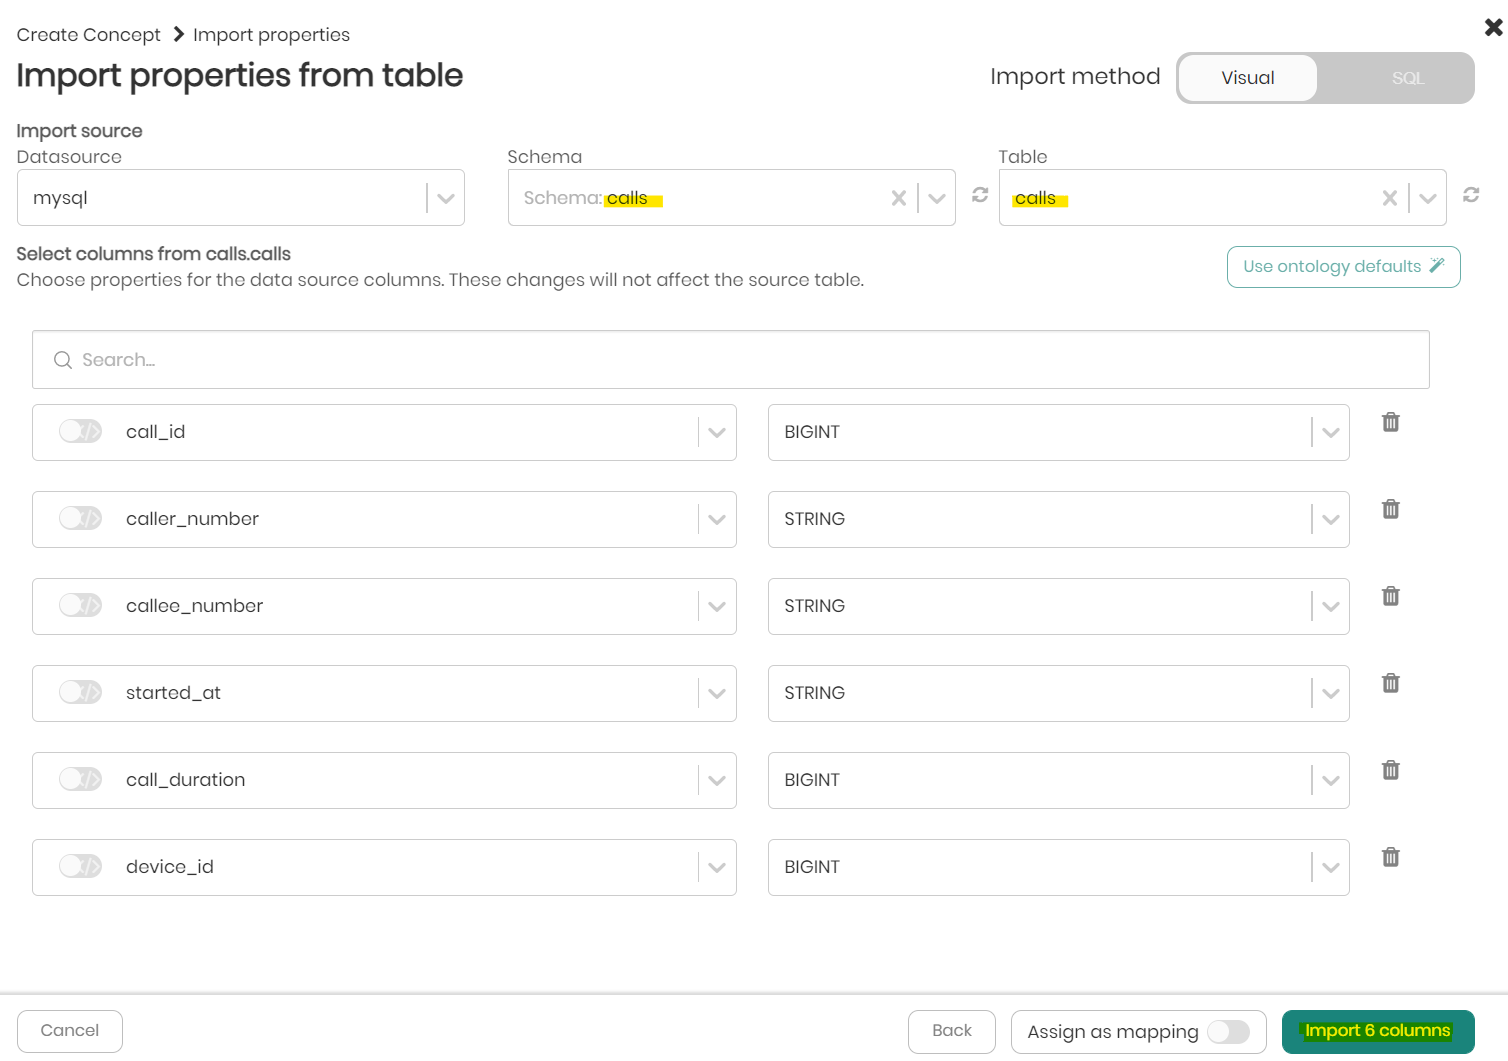
Task: Delete the call_id column row
Action: click(1390, 422)
